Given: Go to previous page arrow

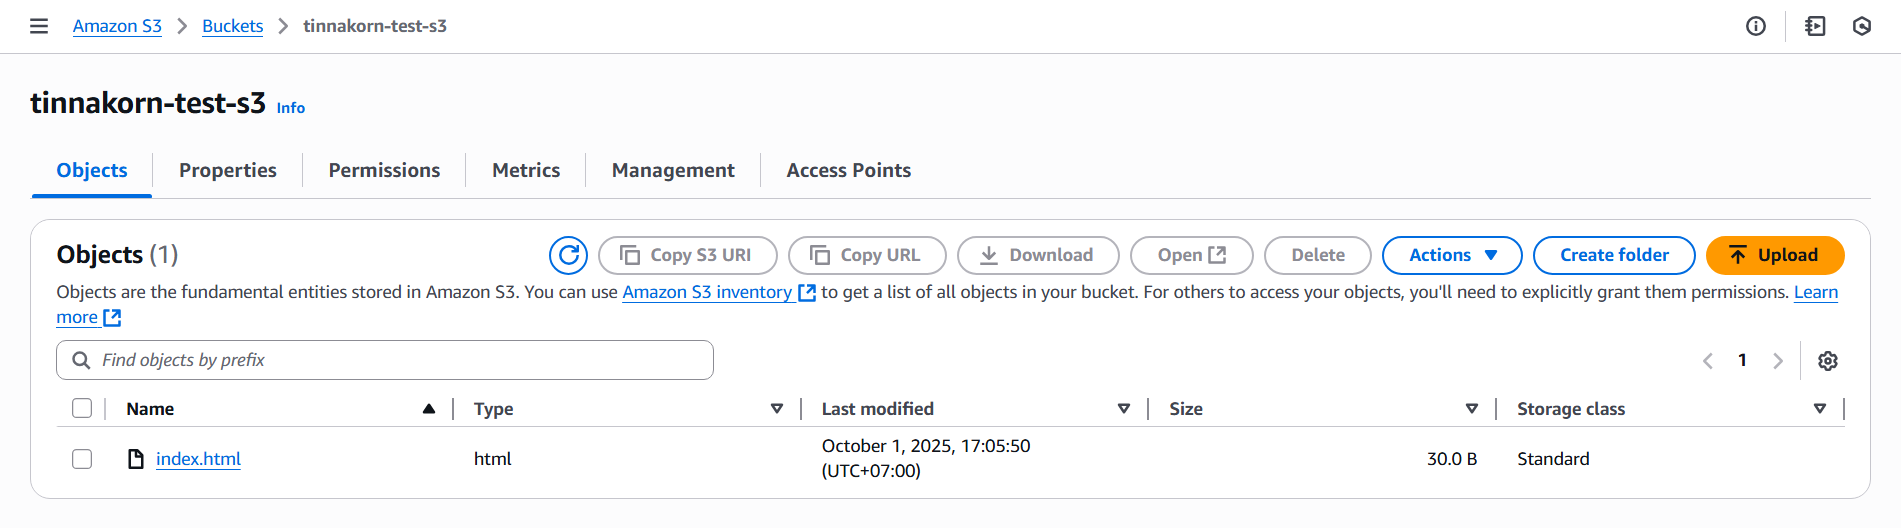Looking at the screenshot, I should click(x=1708, y=361).
